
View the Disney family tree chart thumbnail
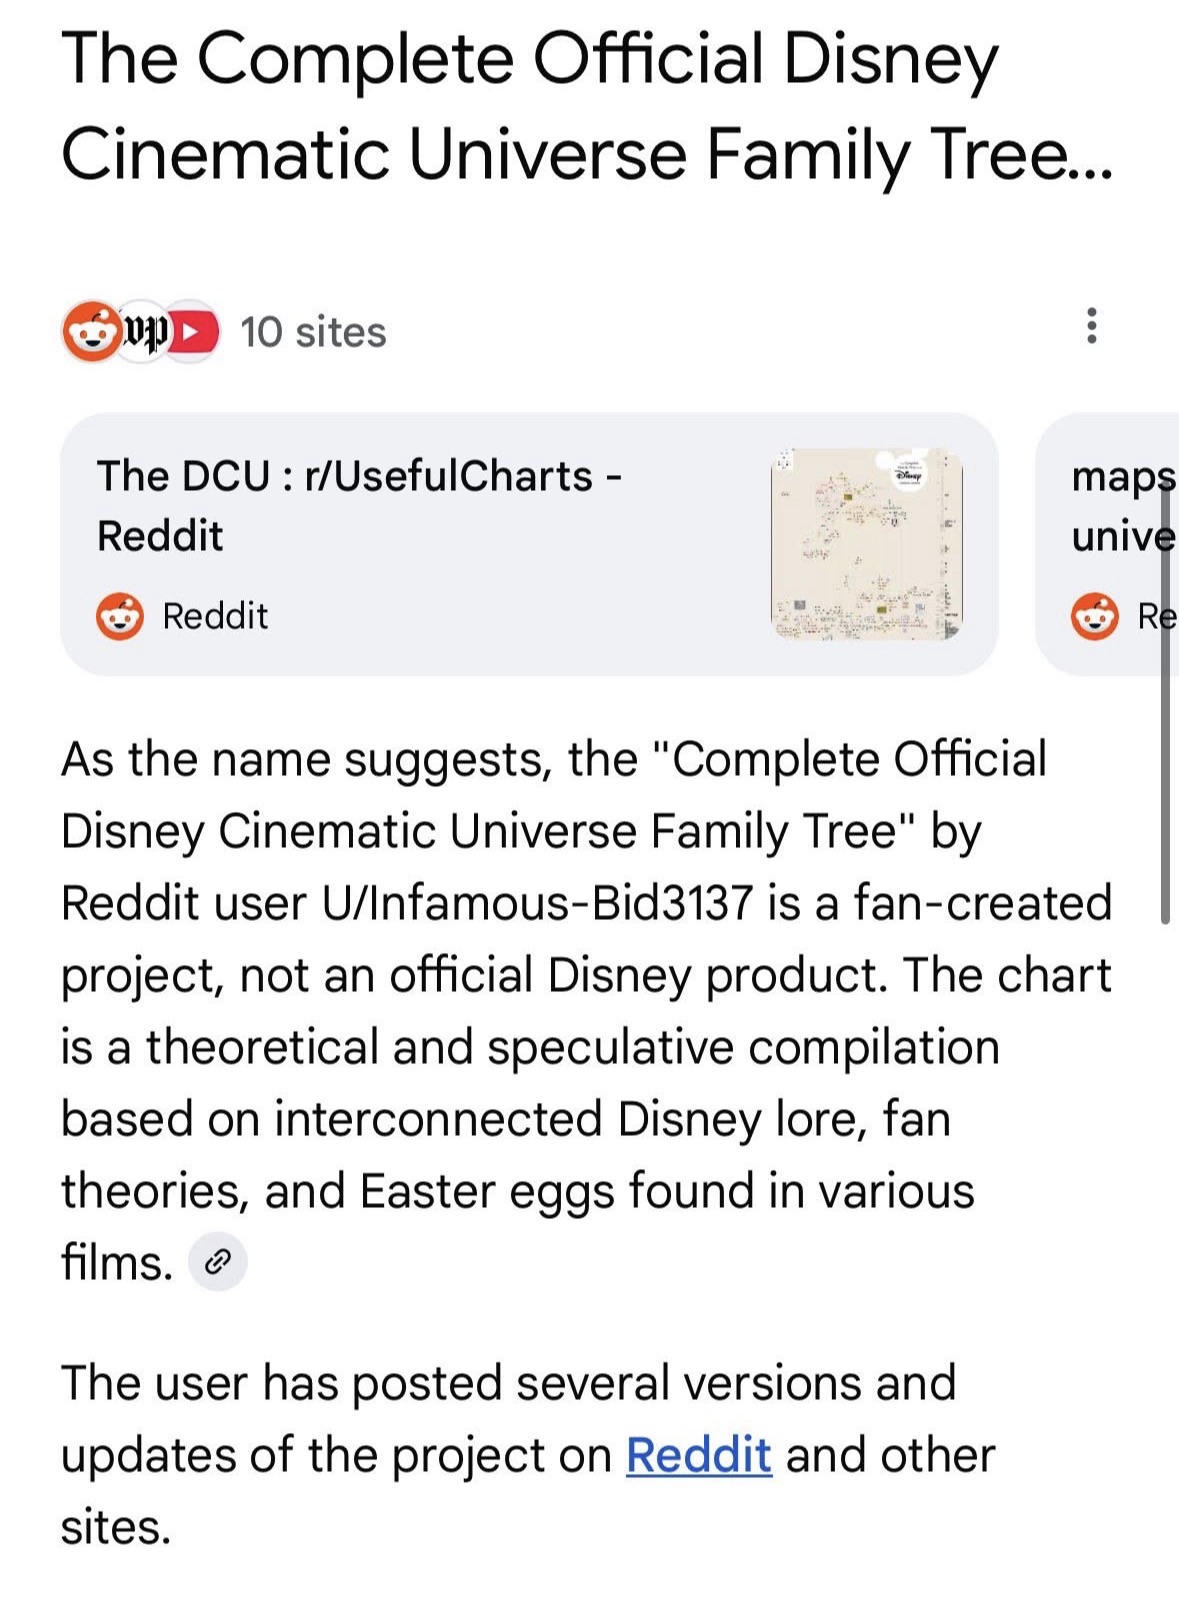point(867,545)
